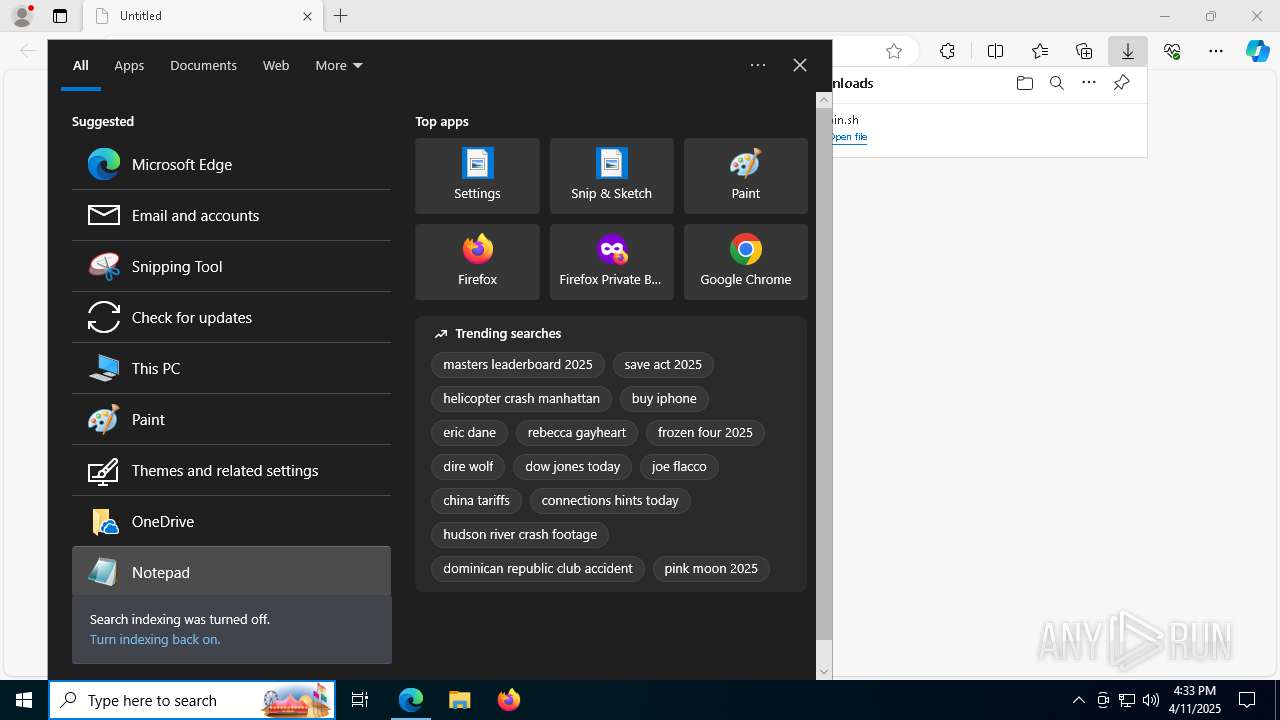Search frozen four 2025 trend
This screenshot has height=720, width=1280.
point(705,433)
